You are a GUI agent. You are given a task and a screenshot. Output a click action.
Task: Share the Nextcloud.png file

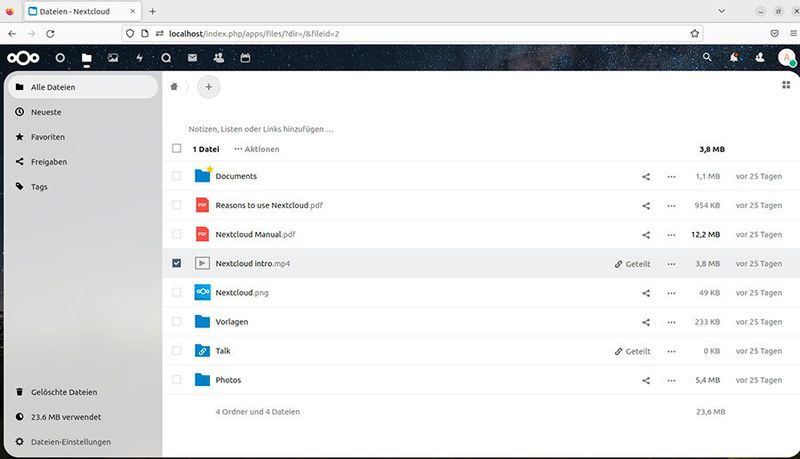646,293
